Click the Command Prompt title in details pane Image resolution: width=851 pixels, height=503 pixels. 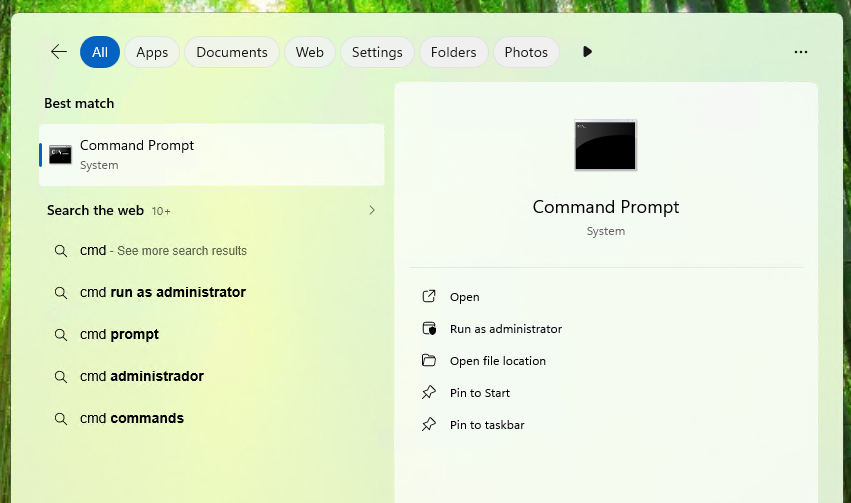click(x=606, y=207)
